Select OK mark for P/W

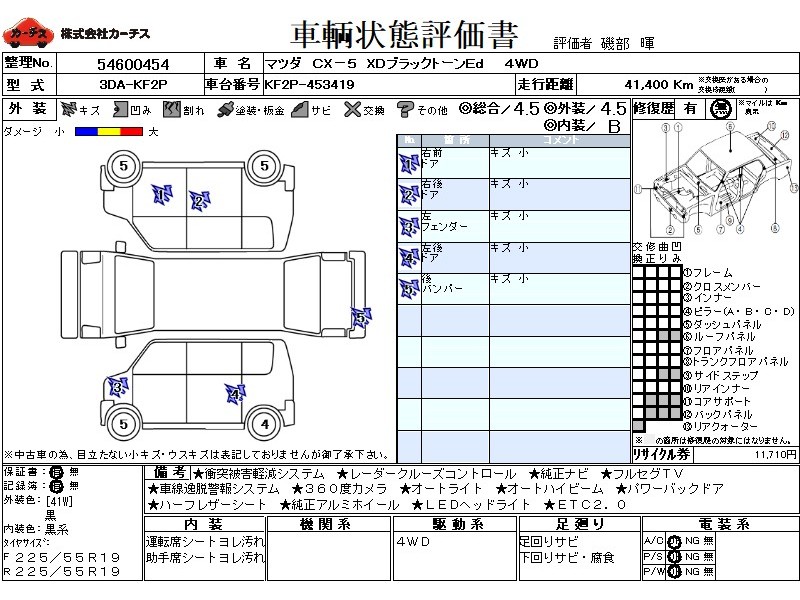click(674, 572)
